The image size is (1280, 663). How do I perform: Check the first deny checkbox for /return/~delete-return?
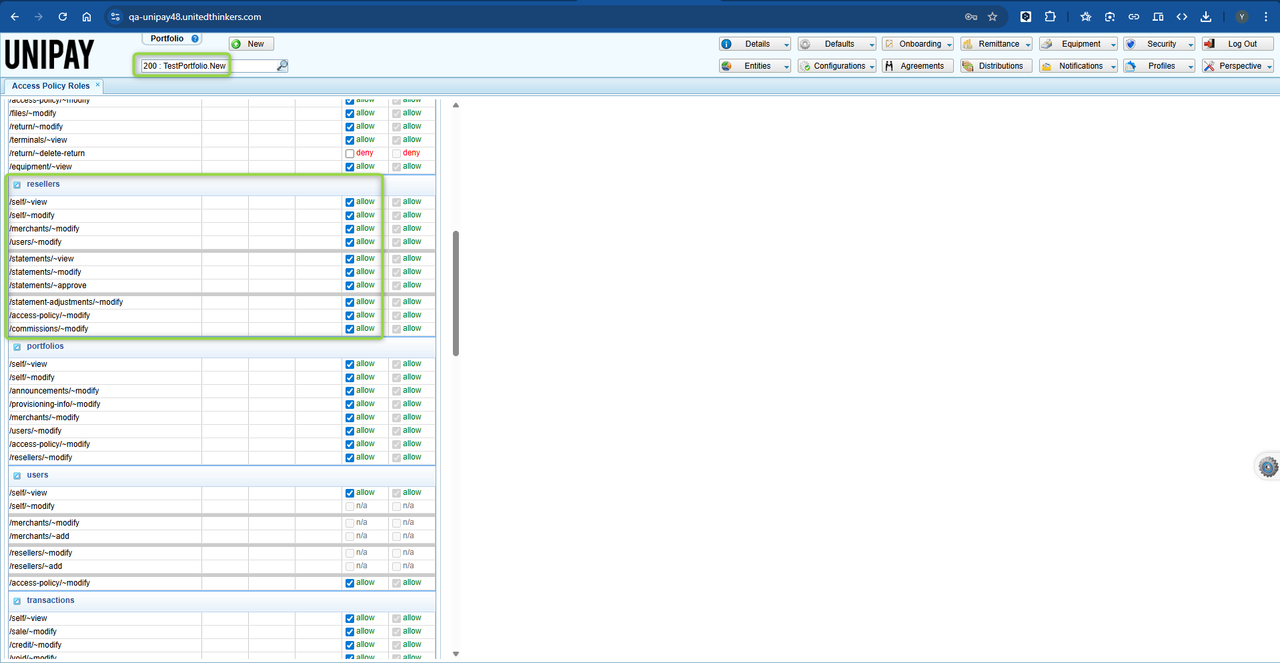pyautogui.click(x=350, y=154)
